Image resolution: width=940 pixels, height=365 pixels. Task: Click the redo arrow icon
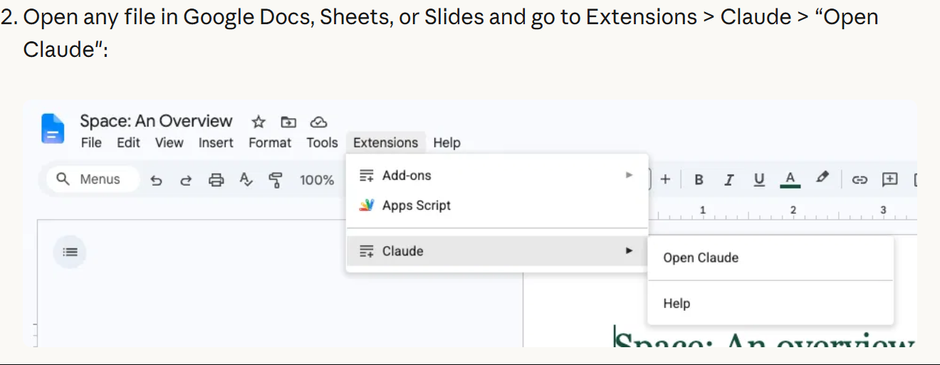[x=186, y=180]
